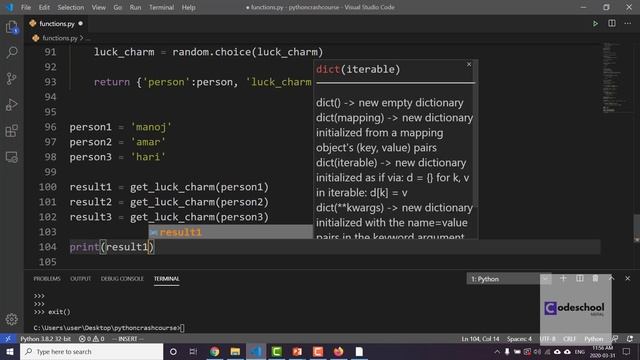Open the Remote Explorer view
The height and width of the screenshot is (360, 640).
coord(12,157)
